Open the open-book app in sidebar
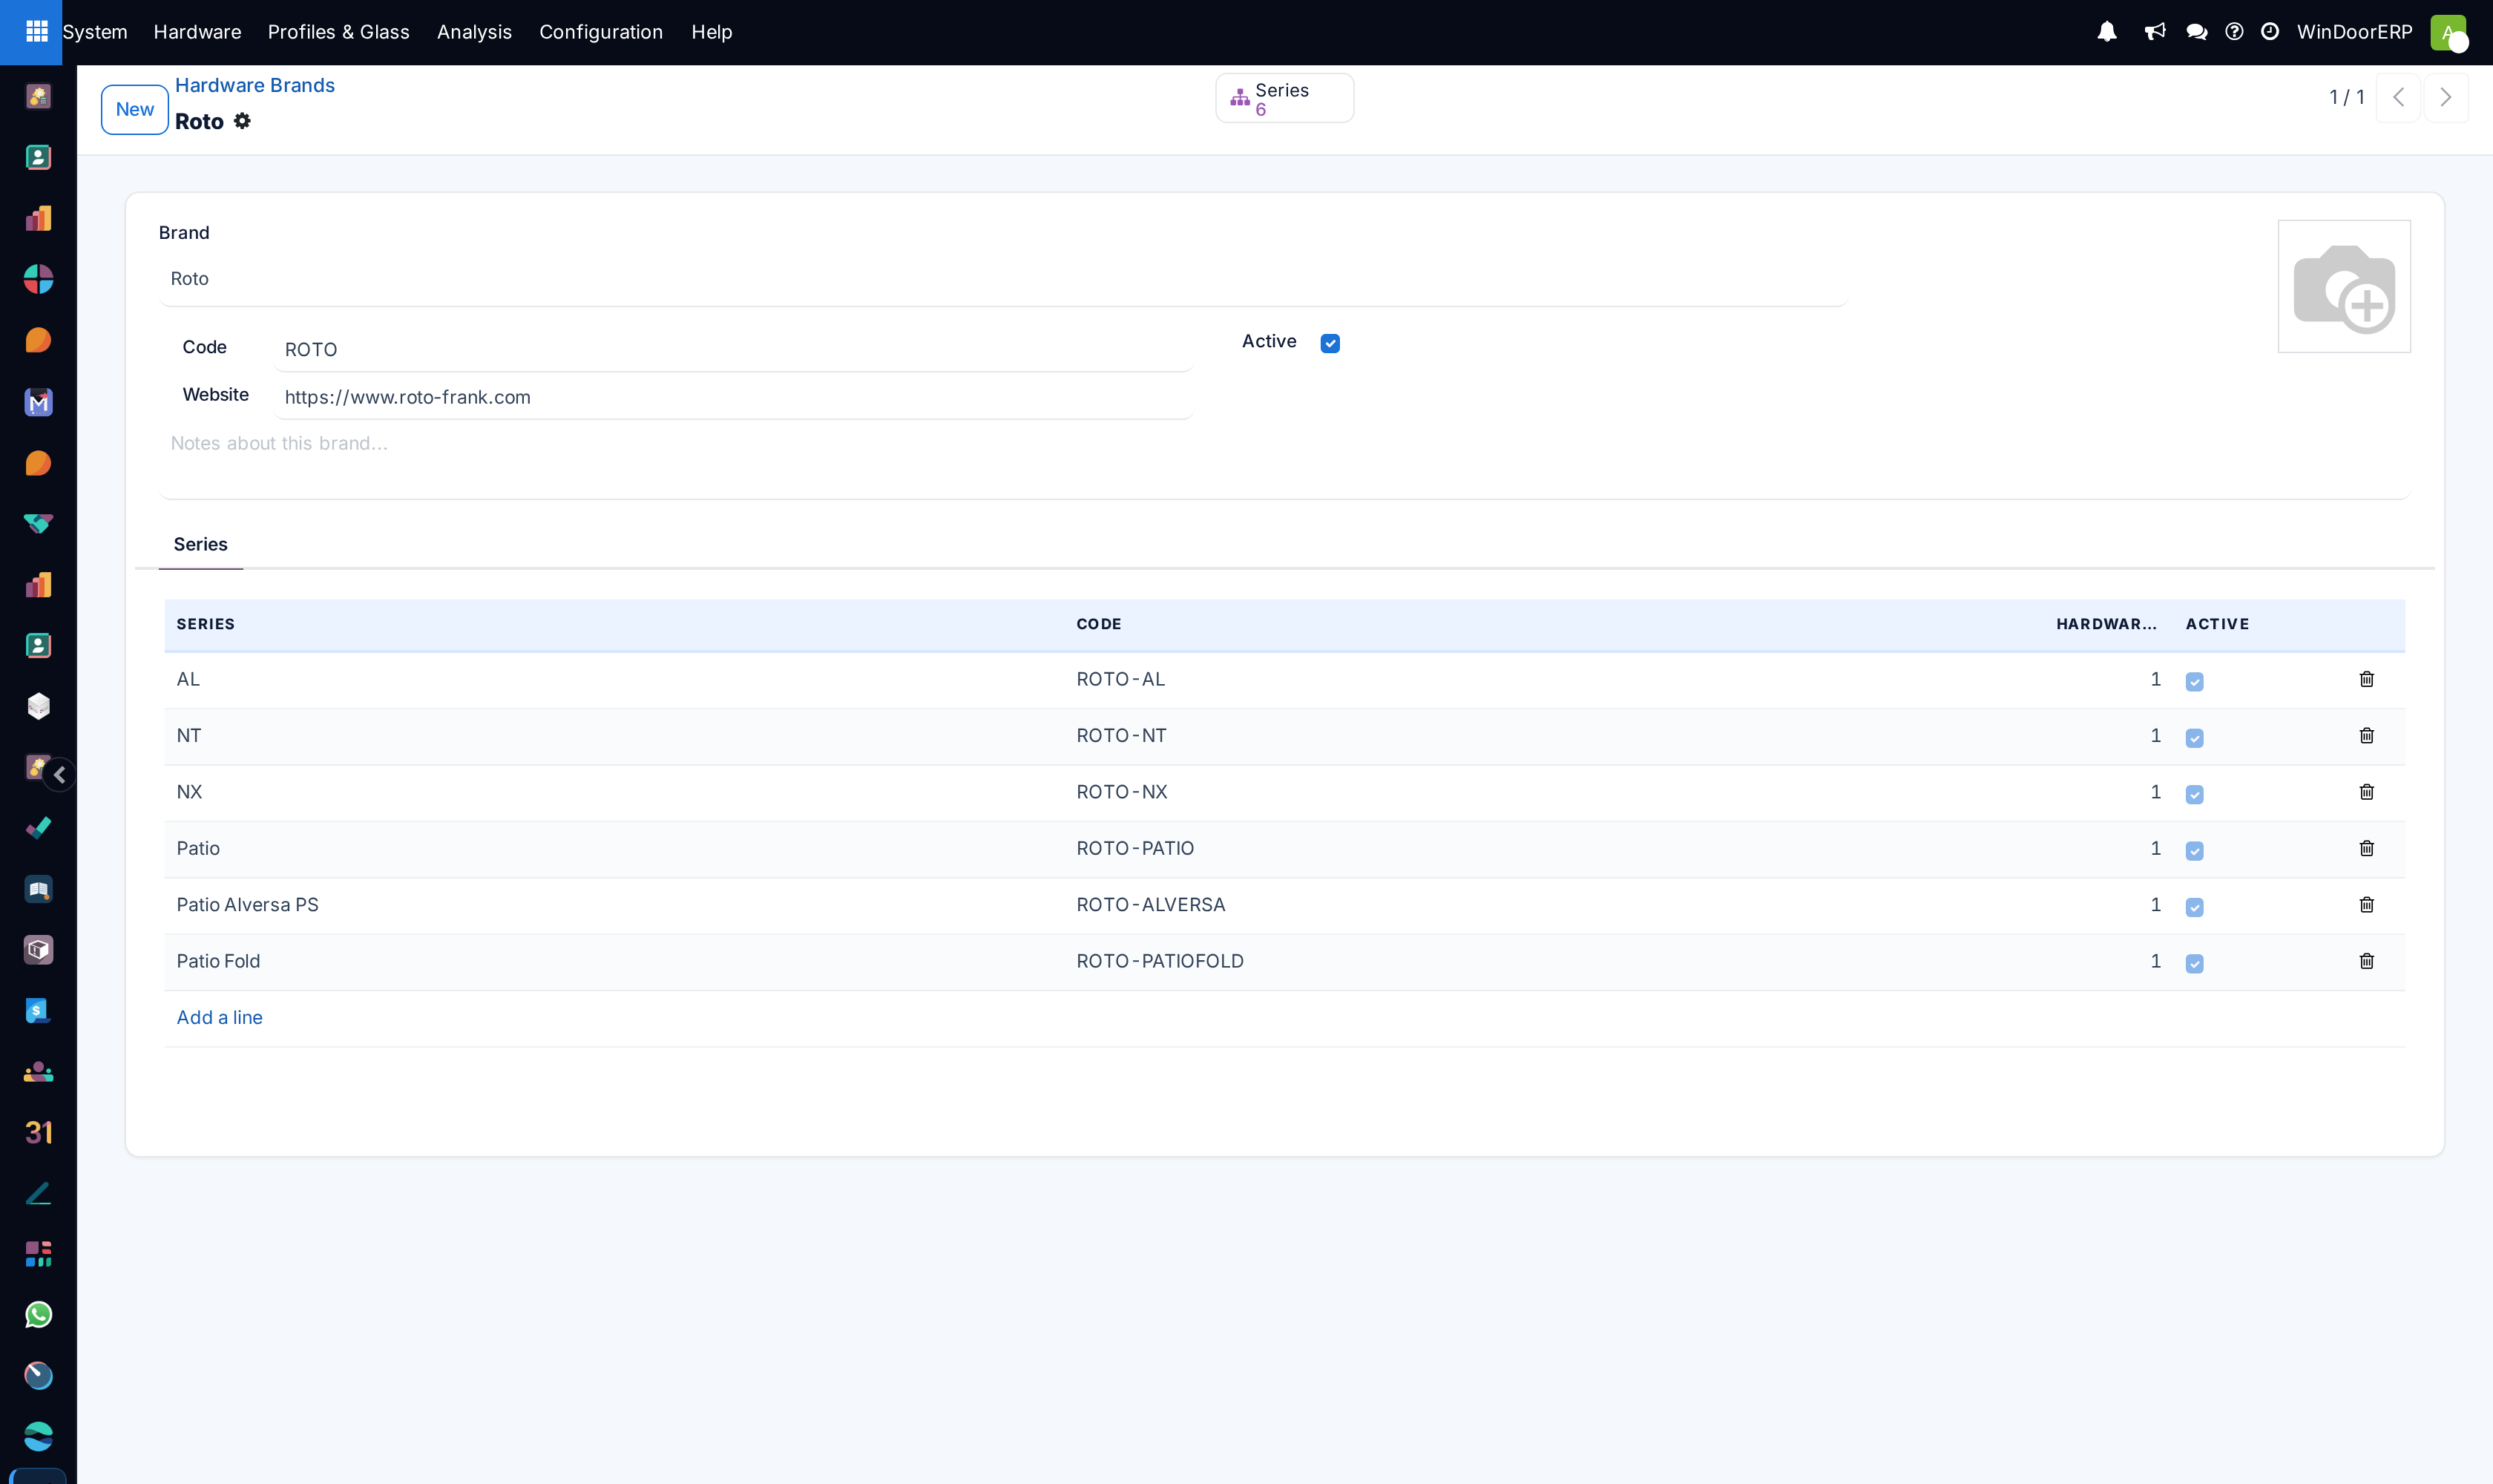 click(38, 889)
